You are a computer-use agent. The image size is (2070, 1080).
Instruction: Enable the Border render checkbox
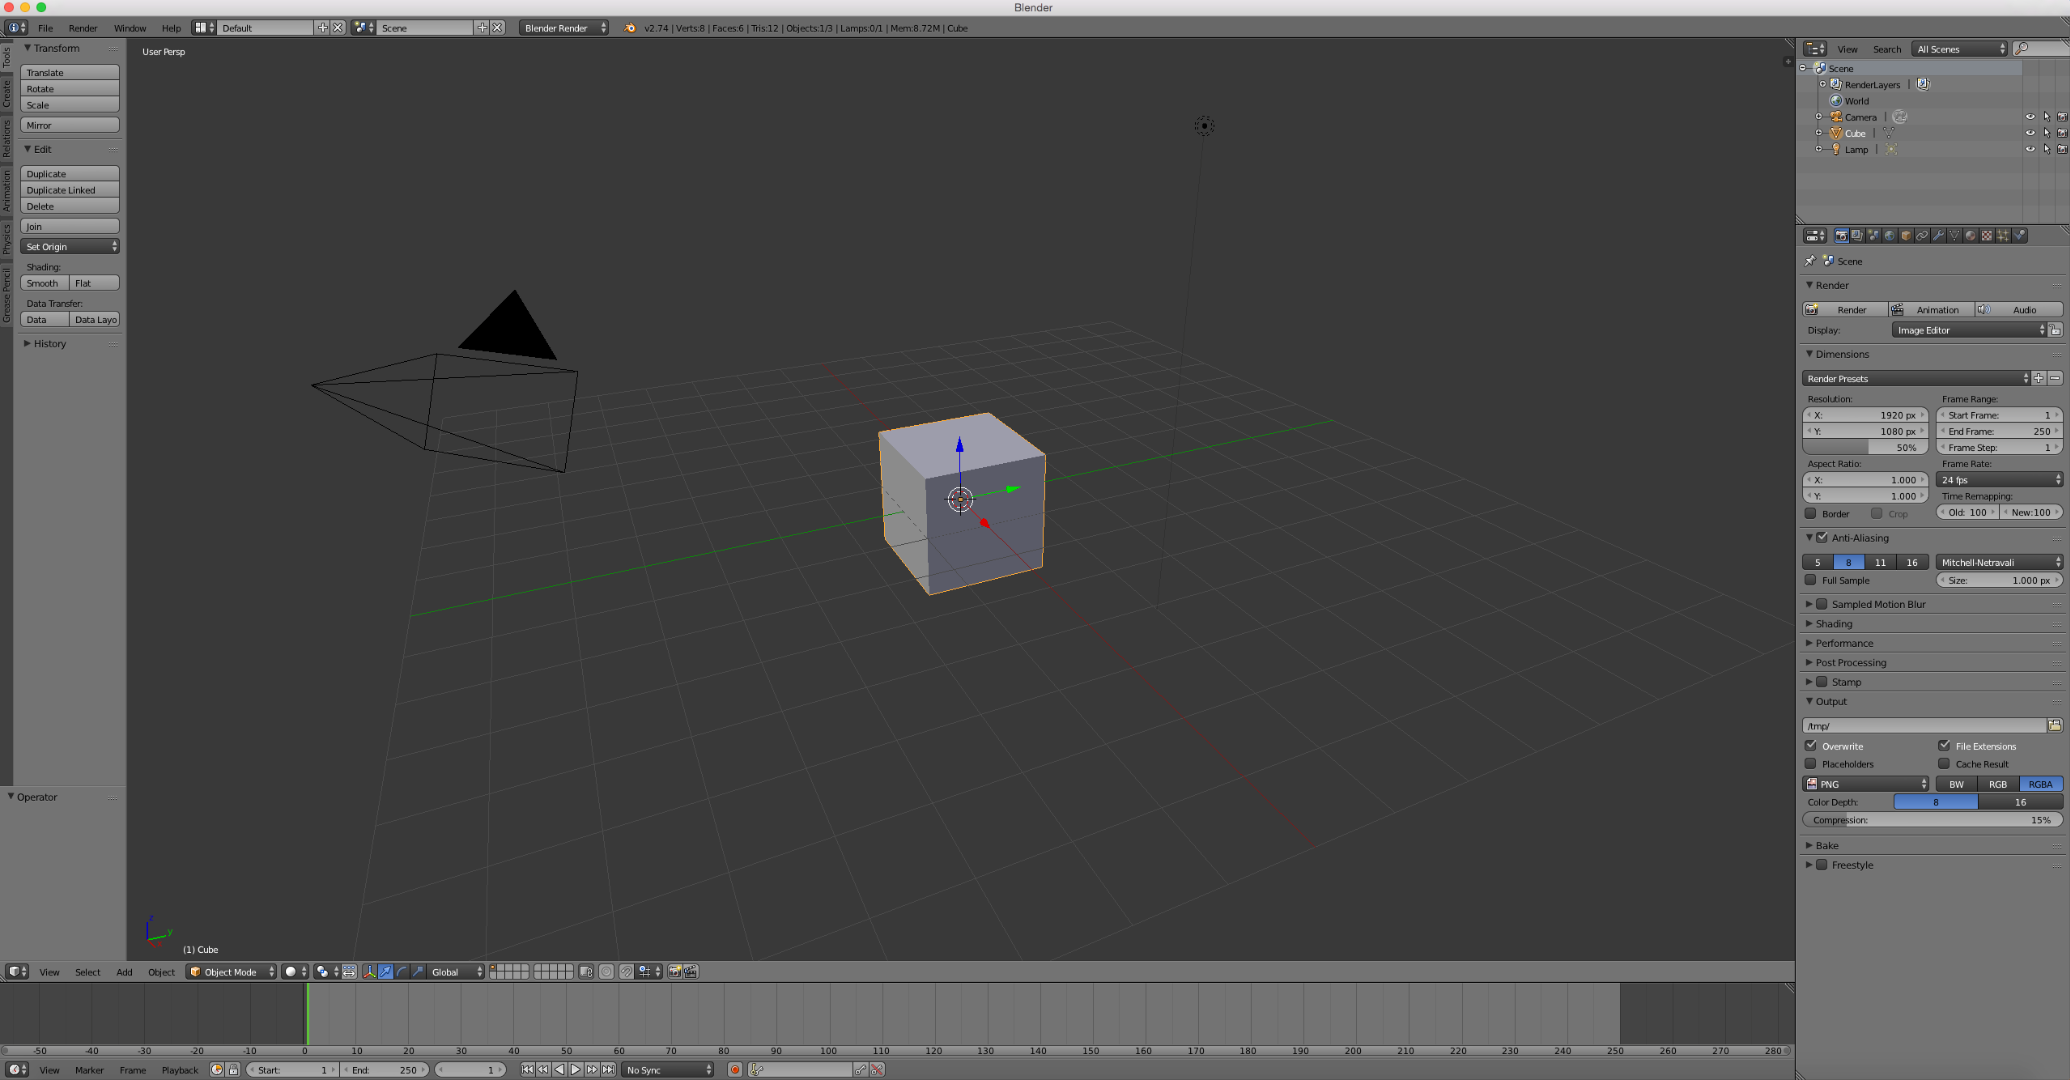pyautogui.click(x=1811, y=513)
